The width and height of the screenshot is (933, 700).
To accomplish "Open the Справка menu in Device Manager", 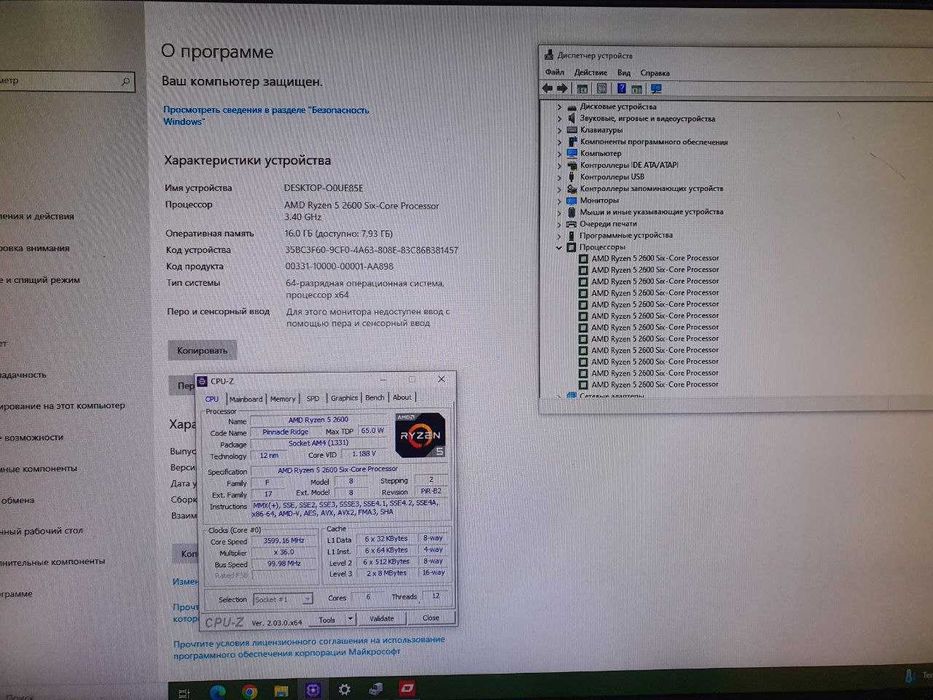I will 655,73.
